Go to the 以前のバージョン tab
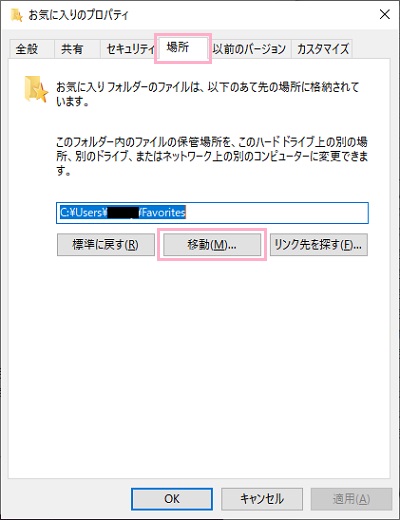This screenshot has height=520, width=400. [250, 49]
